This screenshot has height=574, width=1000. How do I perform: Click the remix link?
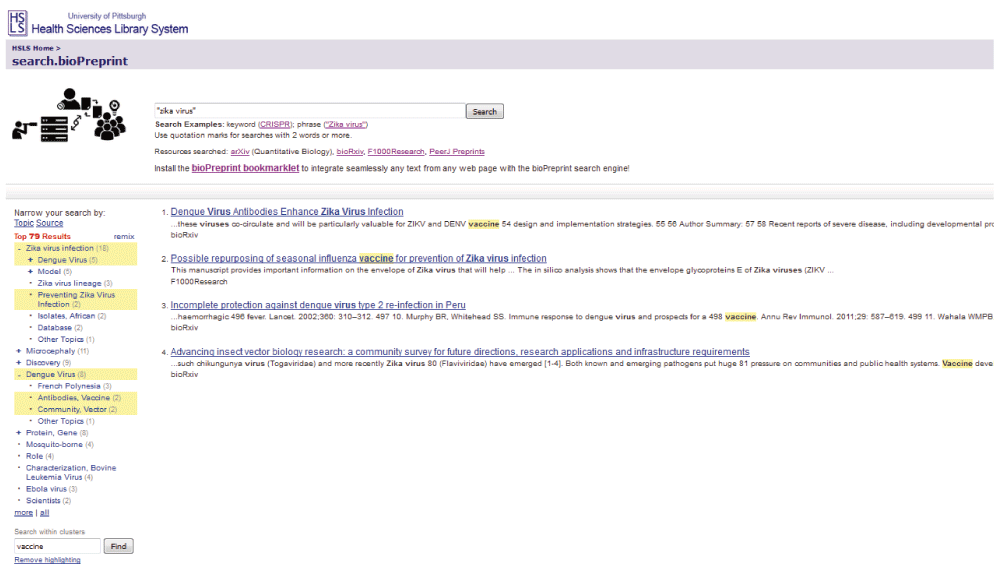(x=124, y=236)
